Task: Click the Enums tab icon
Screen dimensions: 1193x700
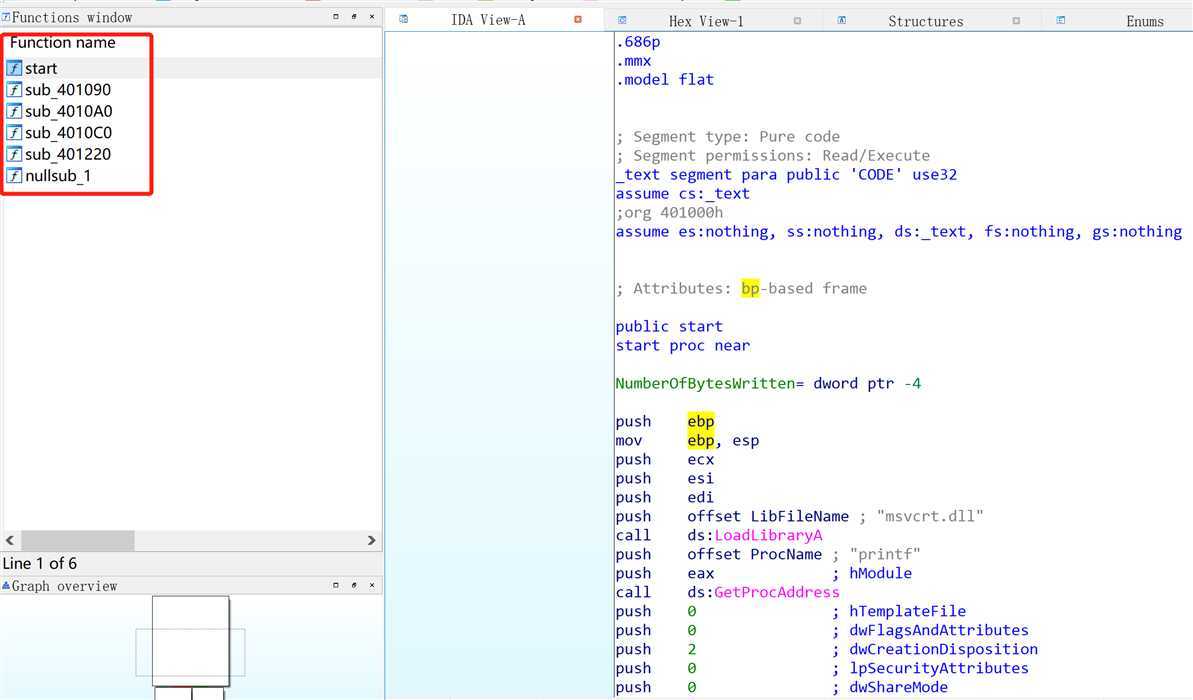Action: click(1061, 21)
